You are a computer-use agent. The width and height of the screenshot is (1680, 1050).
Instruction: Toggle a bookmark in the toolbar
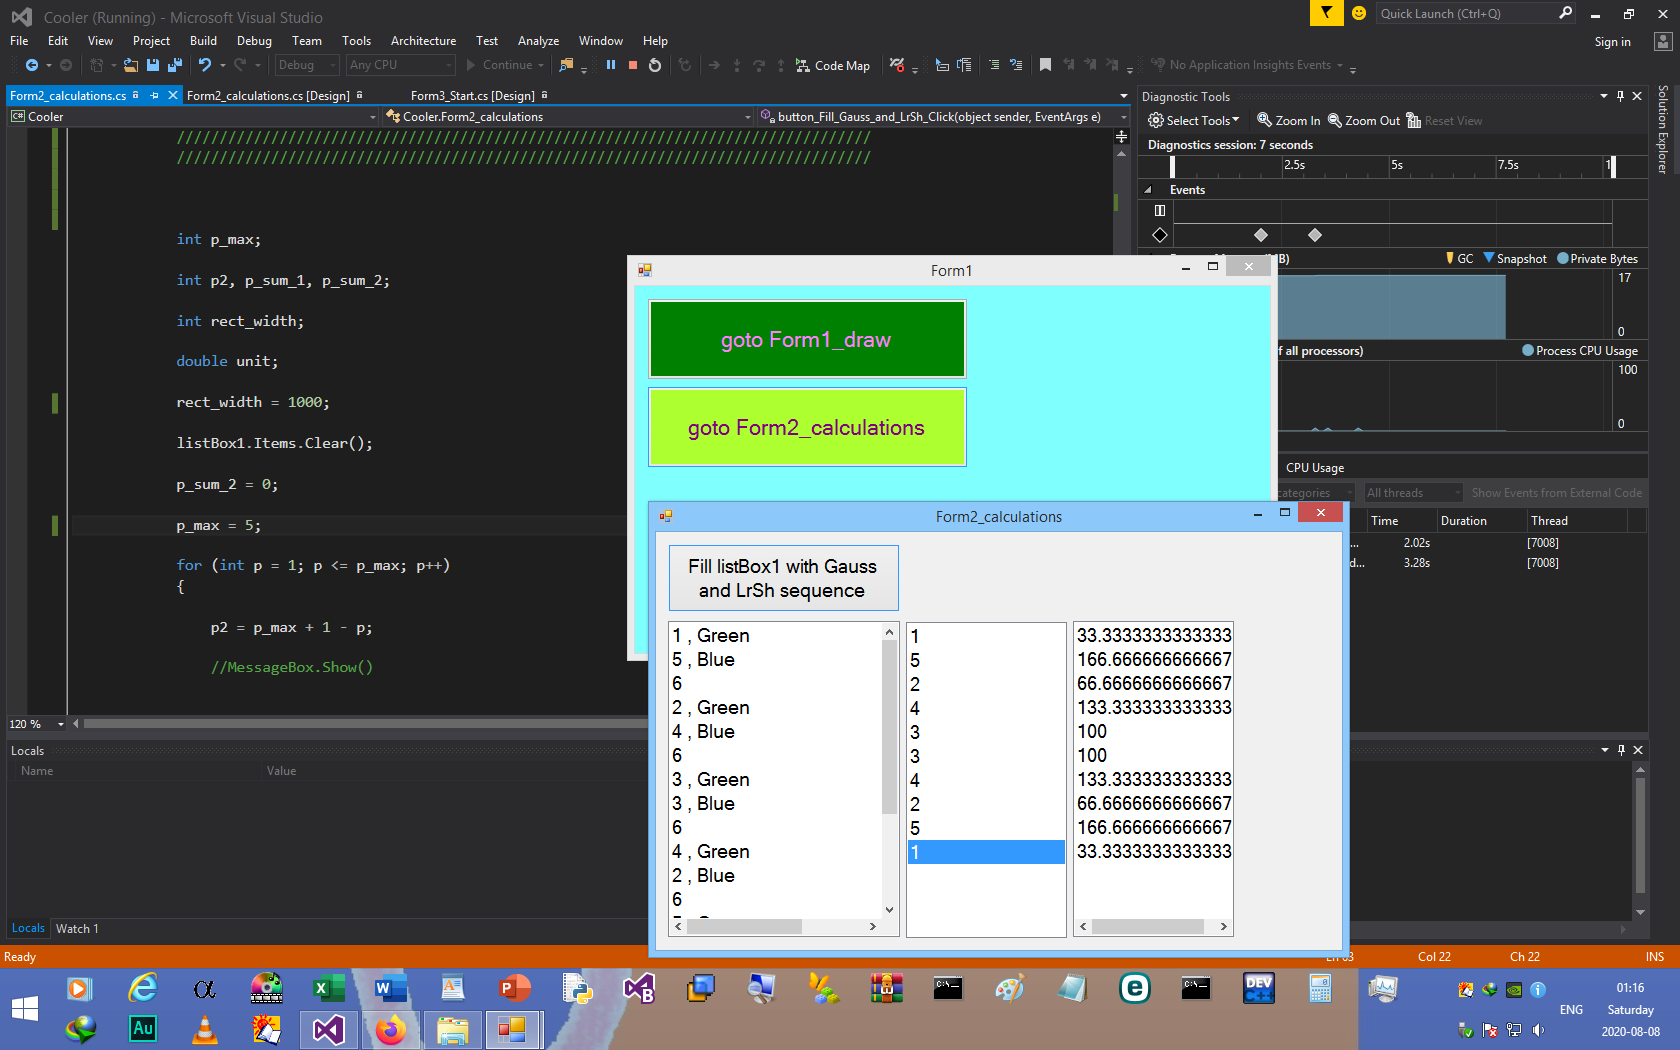click(1045, 65)
